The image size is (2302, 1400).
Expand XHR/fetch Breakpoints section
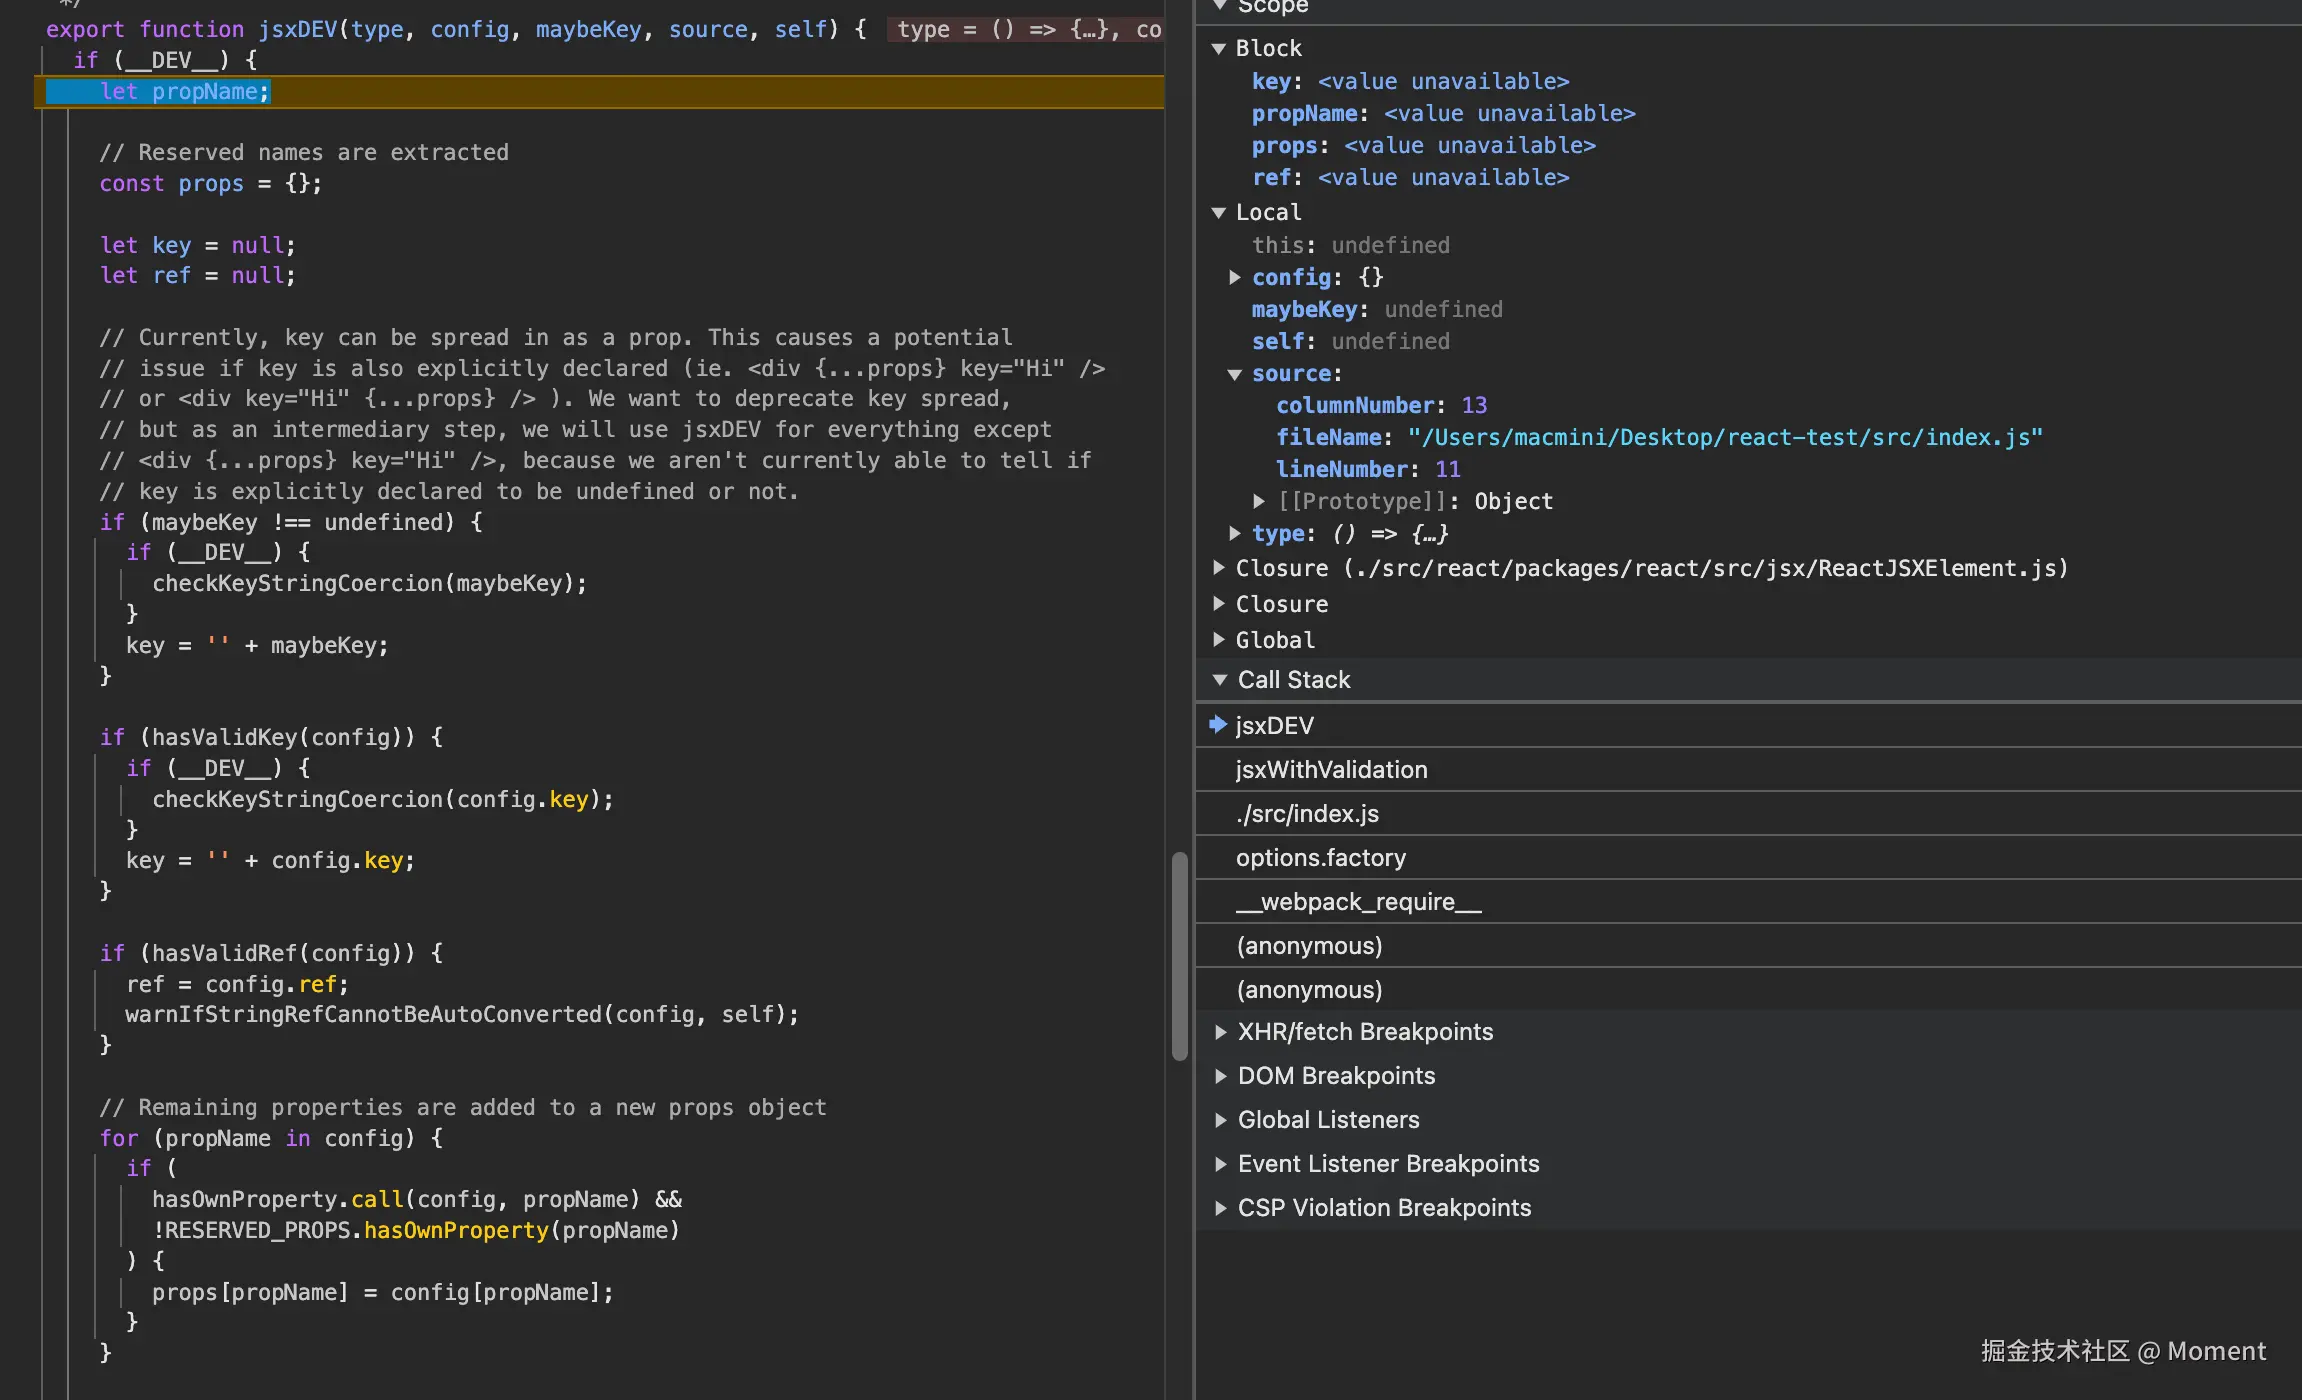(x=1220, y=1032)
